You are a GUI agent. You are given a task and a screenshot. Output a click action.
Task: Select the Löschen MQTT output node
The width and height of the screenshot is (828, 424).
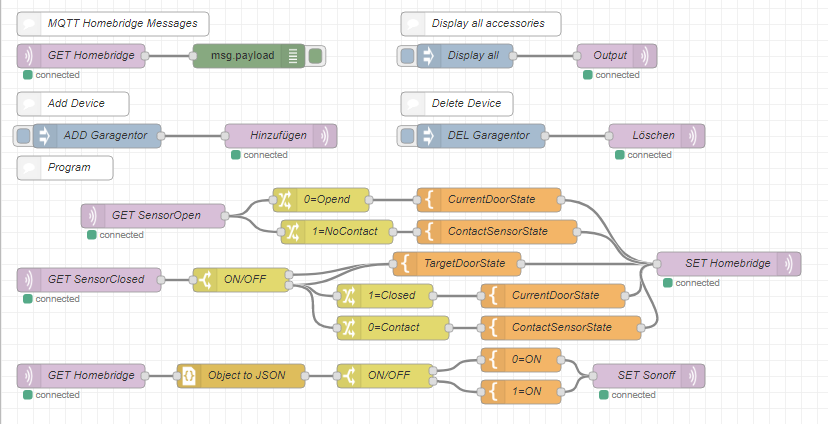655,135
